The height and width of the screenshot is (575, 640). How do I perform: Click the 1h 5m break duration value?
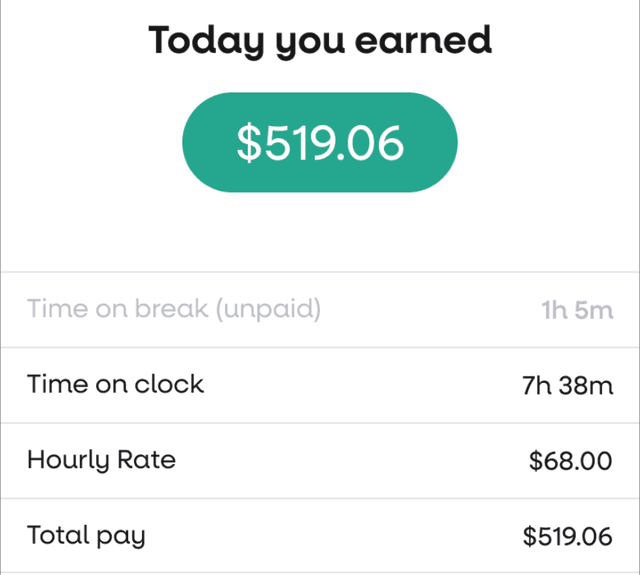coord(577,310)
